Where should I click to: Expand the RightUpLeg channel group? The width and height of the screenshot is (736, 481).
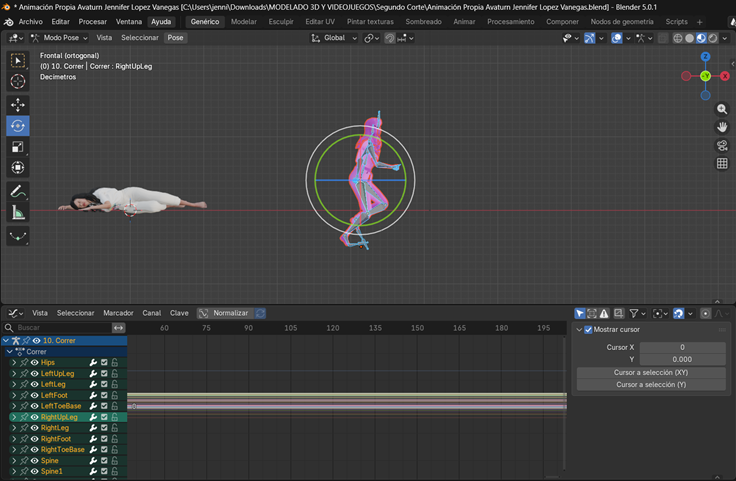[14, 417]
